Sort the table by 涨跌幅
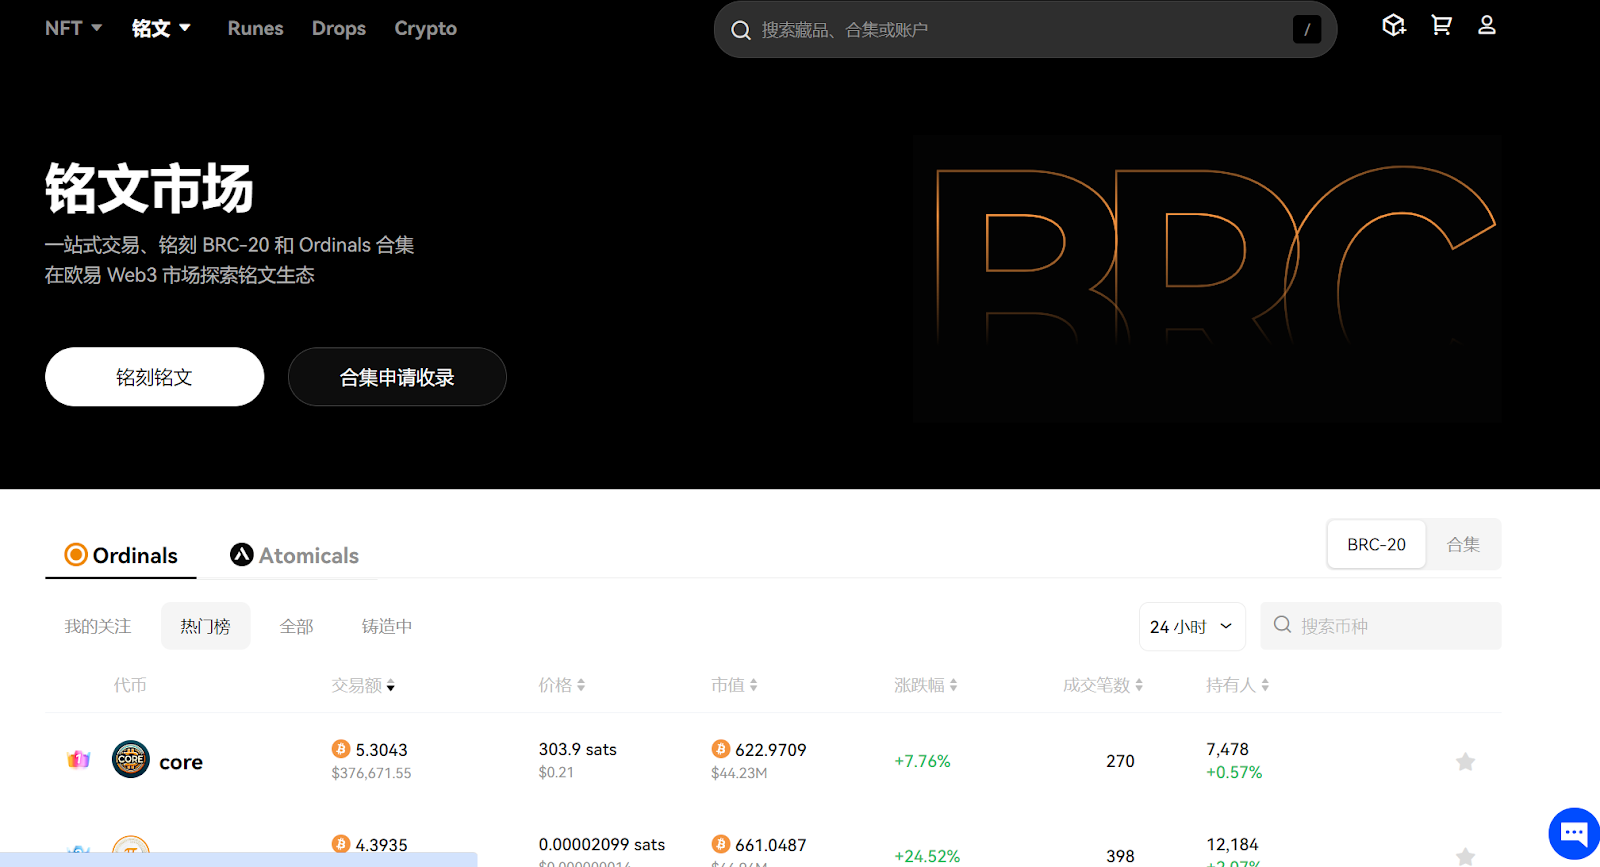The height and width of the screenshot is (867, 1600). pos(926,685)
